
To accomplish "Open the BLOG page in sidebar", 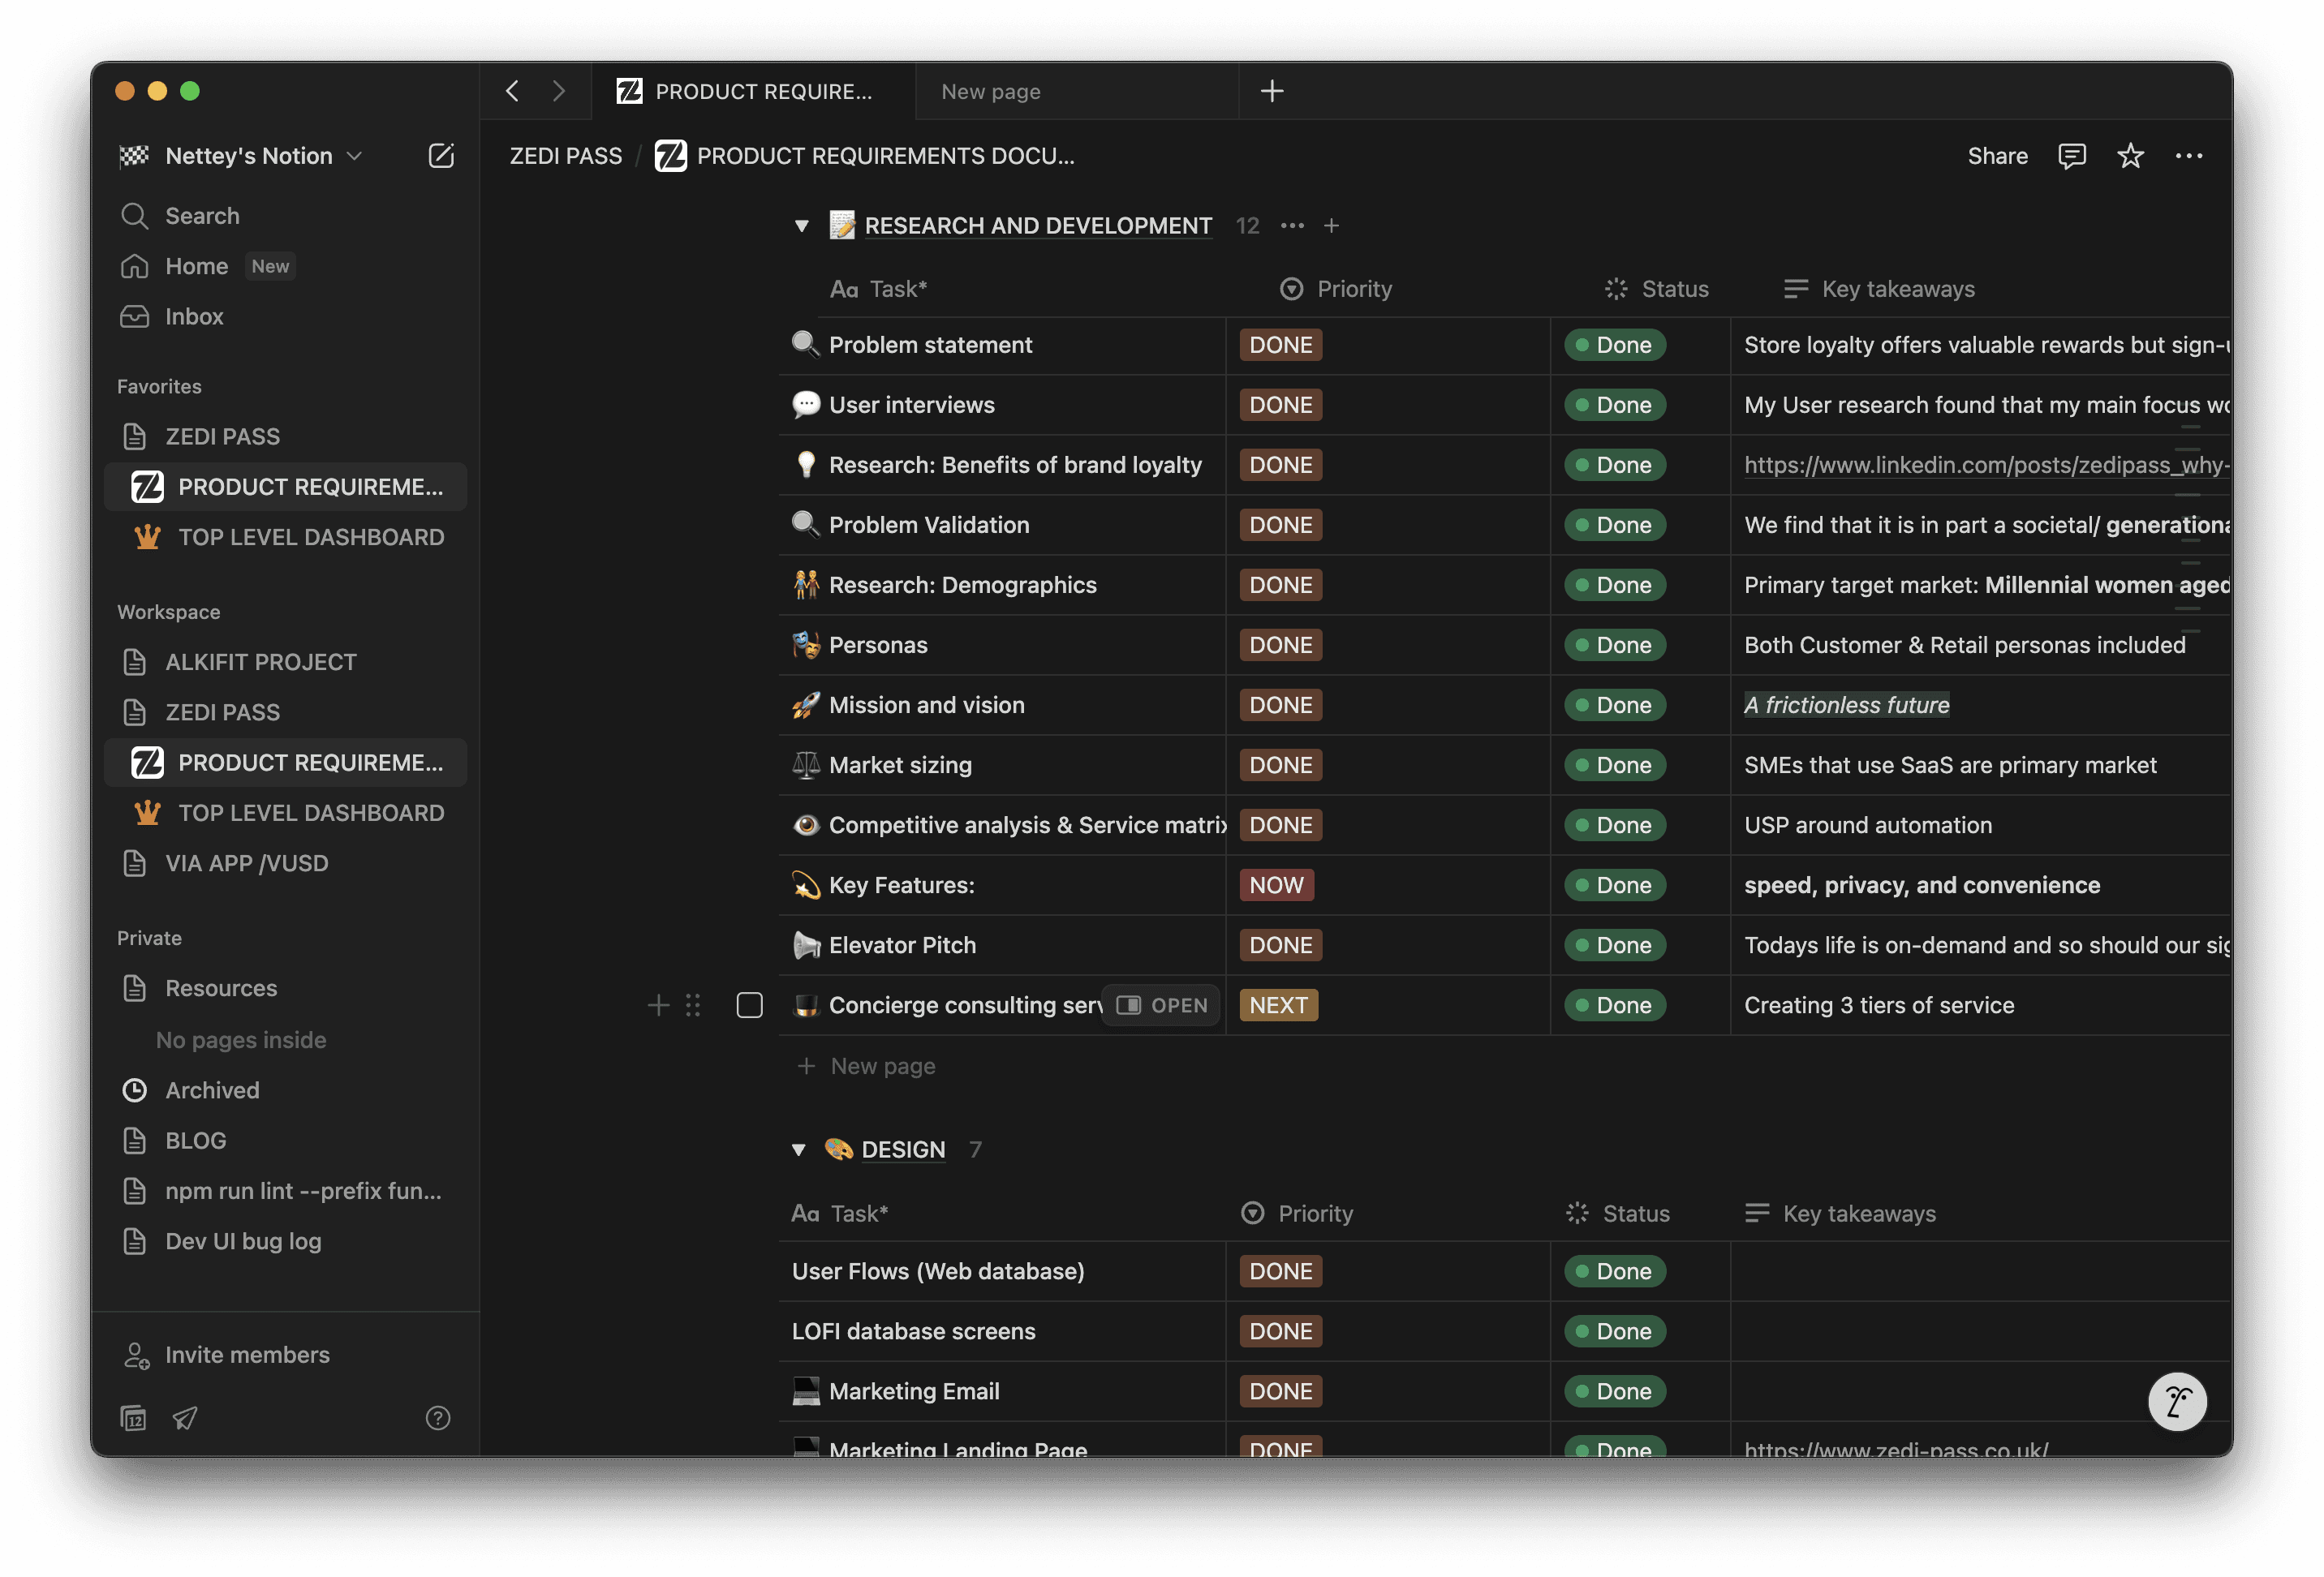I will (285, 1140).
